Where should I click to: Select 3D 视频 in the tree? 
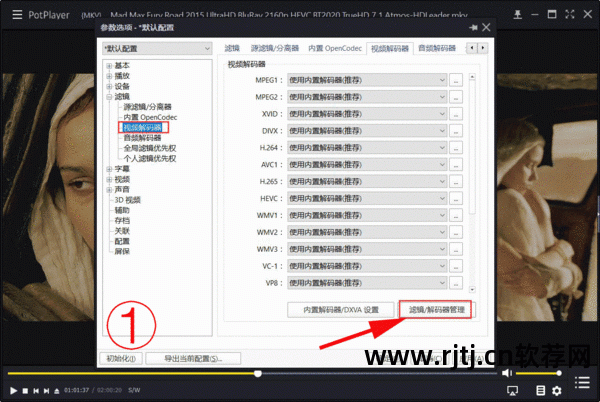[127, 200]
